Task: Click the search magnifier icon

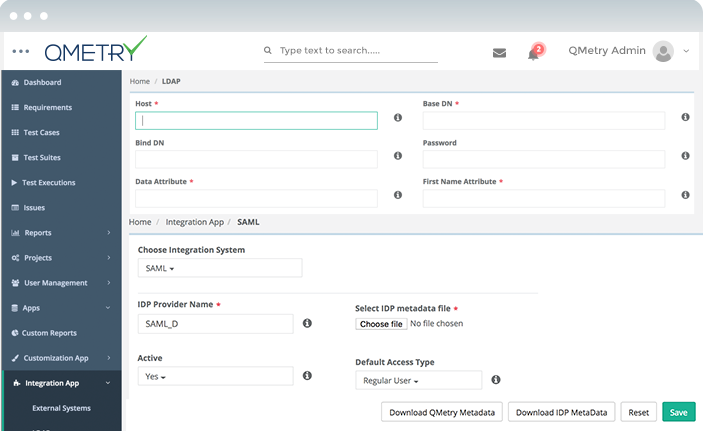Action: [x=268, y=50]
